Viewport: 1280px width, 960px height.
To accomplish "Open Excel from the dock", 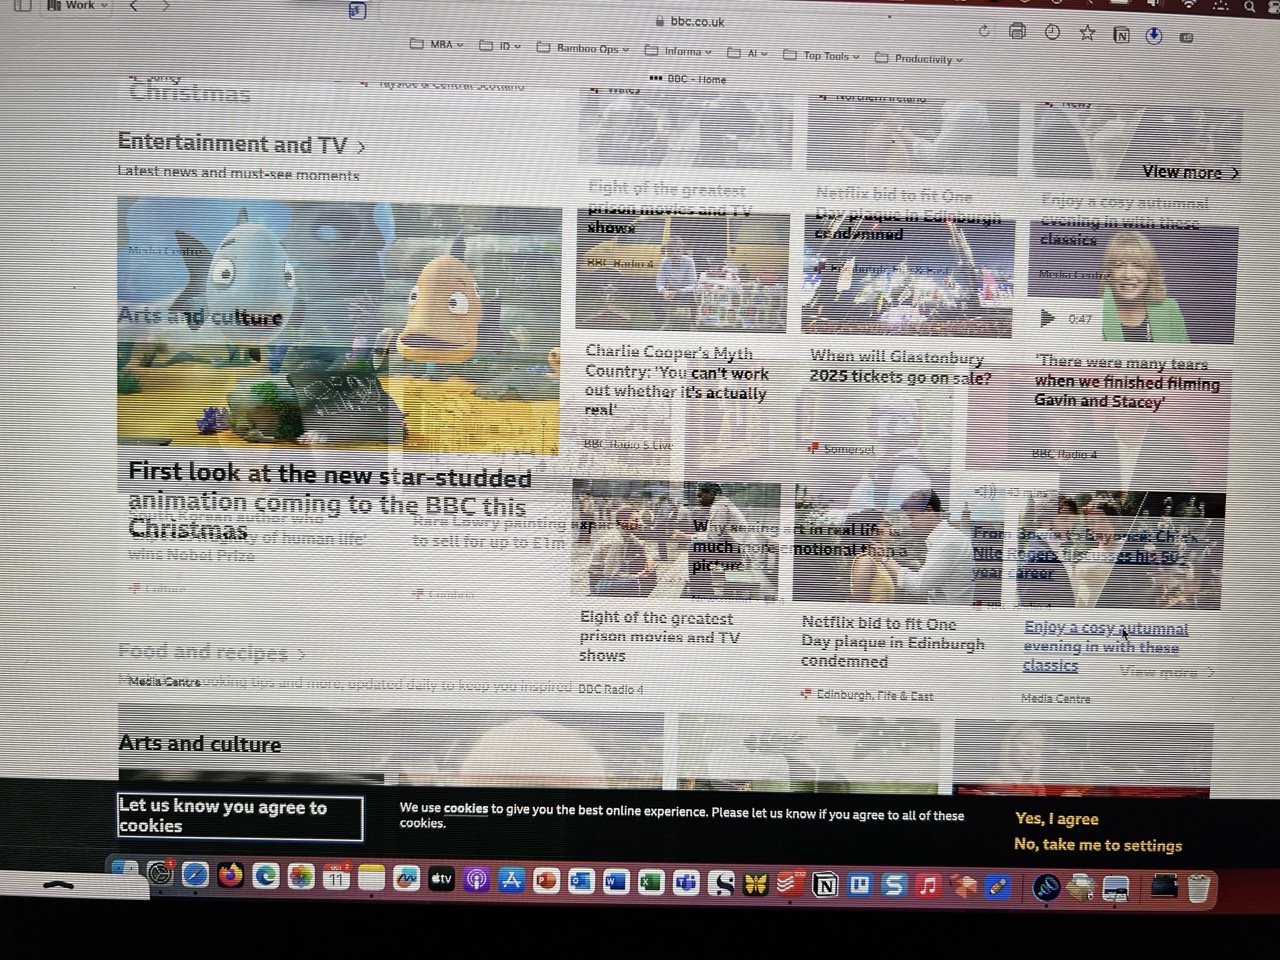I will click(651, 883).
